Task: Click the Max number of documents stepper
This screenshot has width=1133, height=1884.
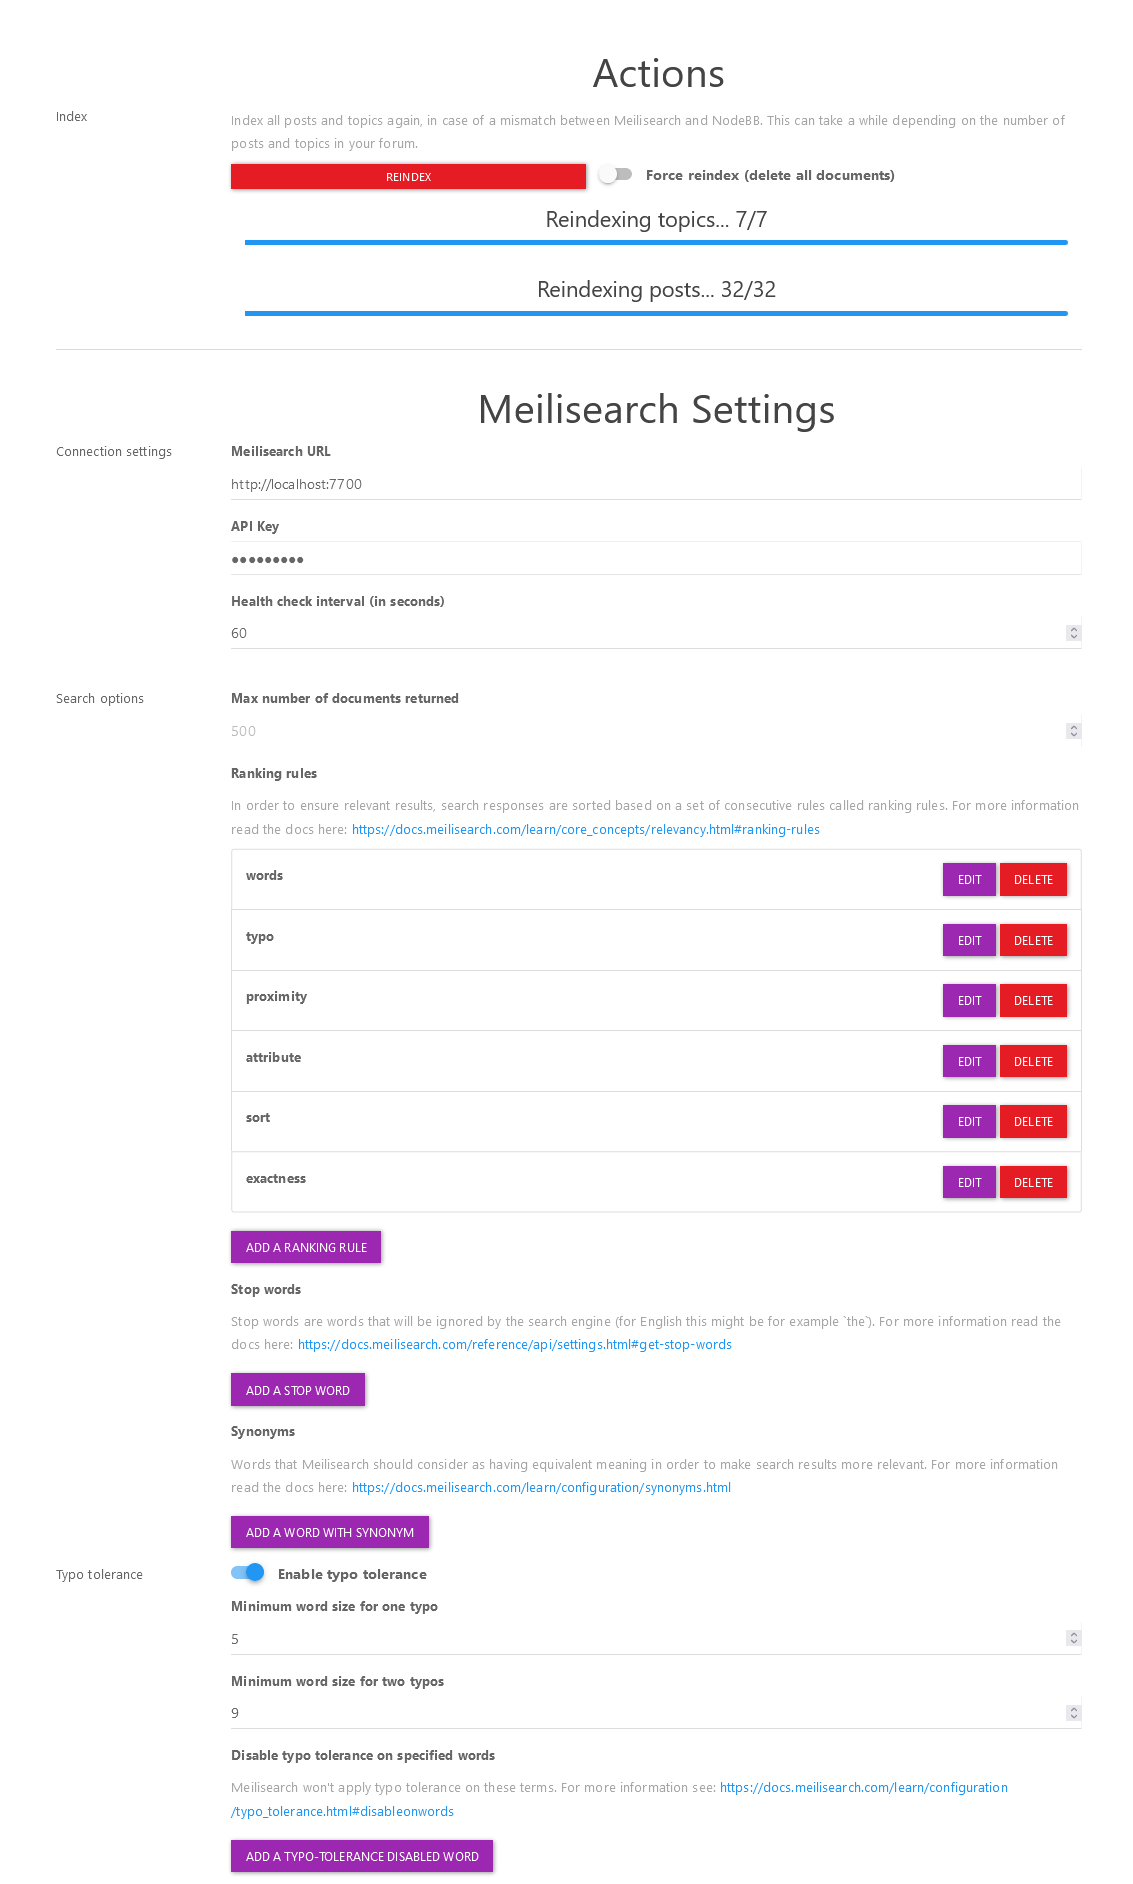Action: point(1074,731)
